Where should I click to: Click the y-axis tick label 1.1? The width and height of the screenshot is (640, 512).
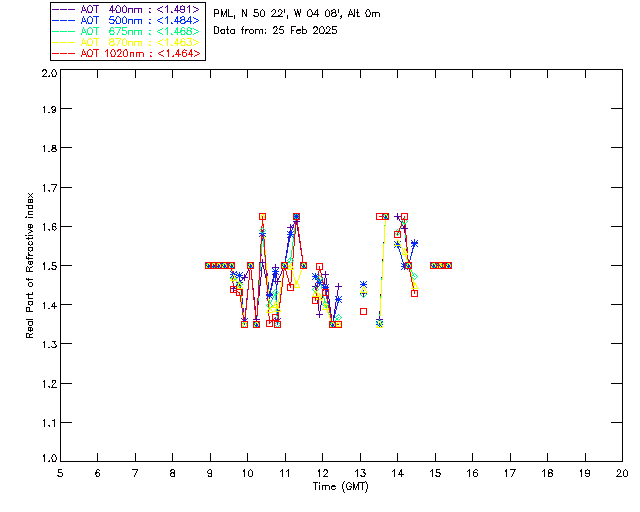tap(49, 423)
